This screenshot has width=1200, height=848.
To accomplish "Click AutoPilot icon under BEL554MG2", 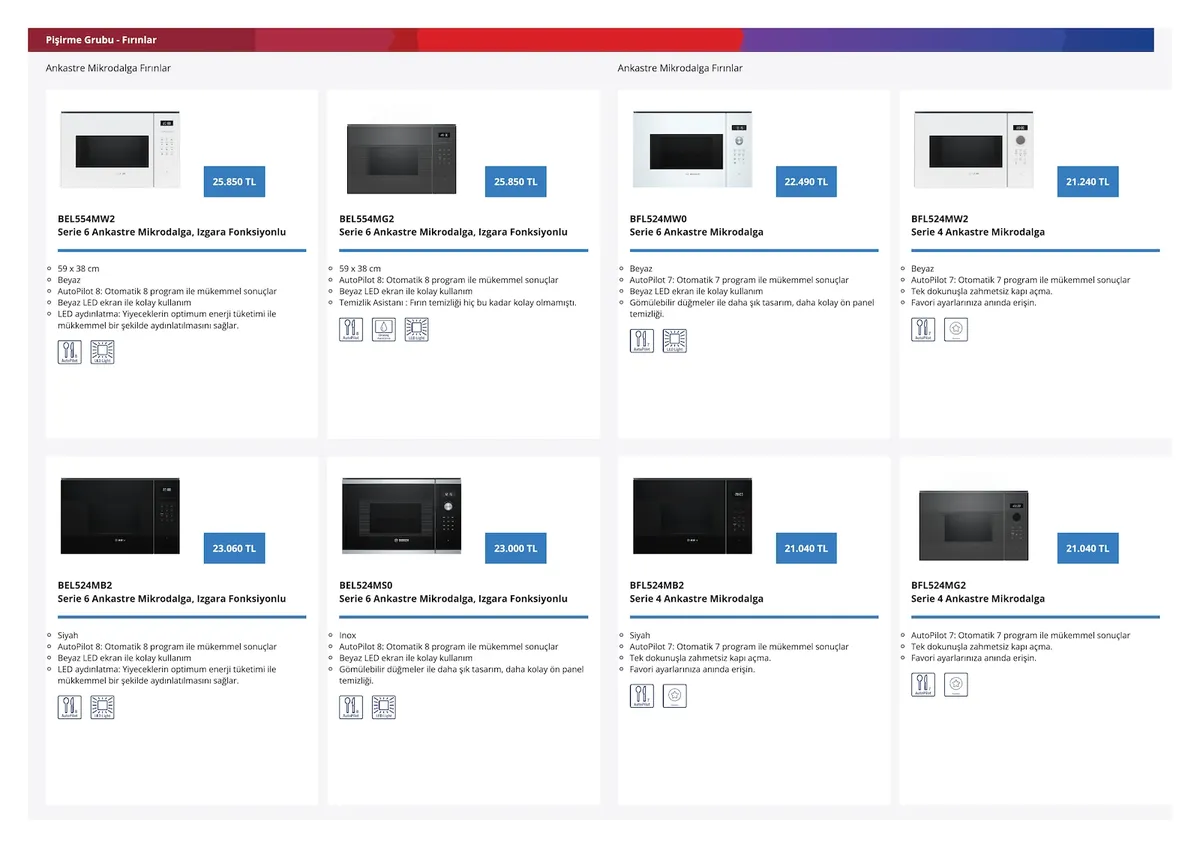I will 351,329.
